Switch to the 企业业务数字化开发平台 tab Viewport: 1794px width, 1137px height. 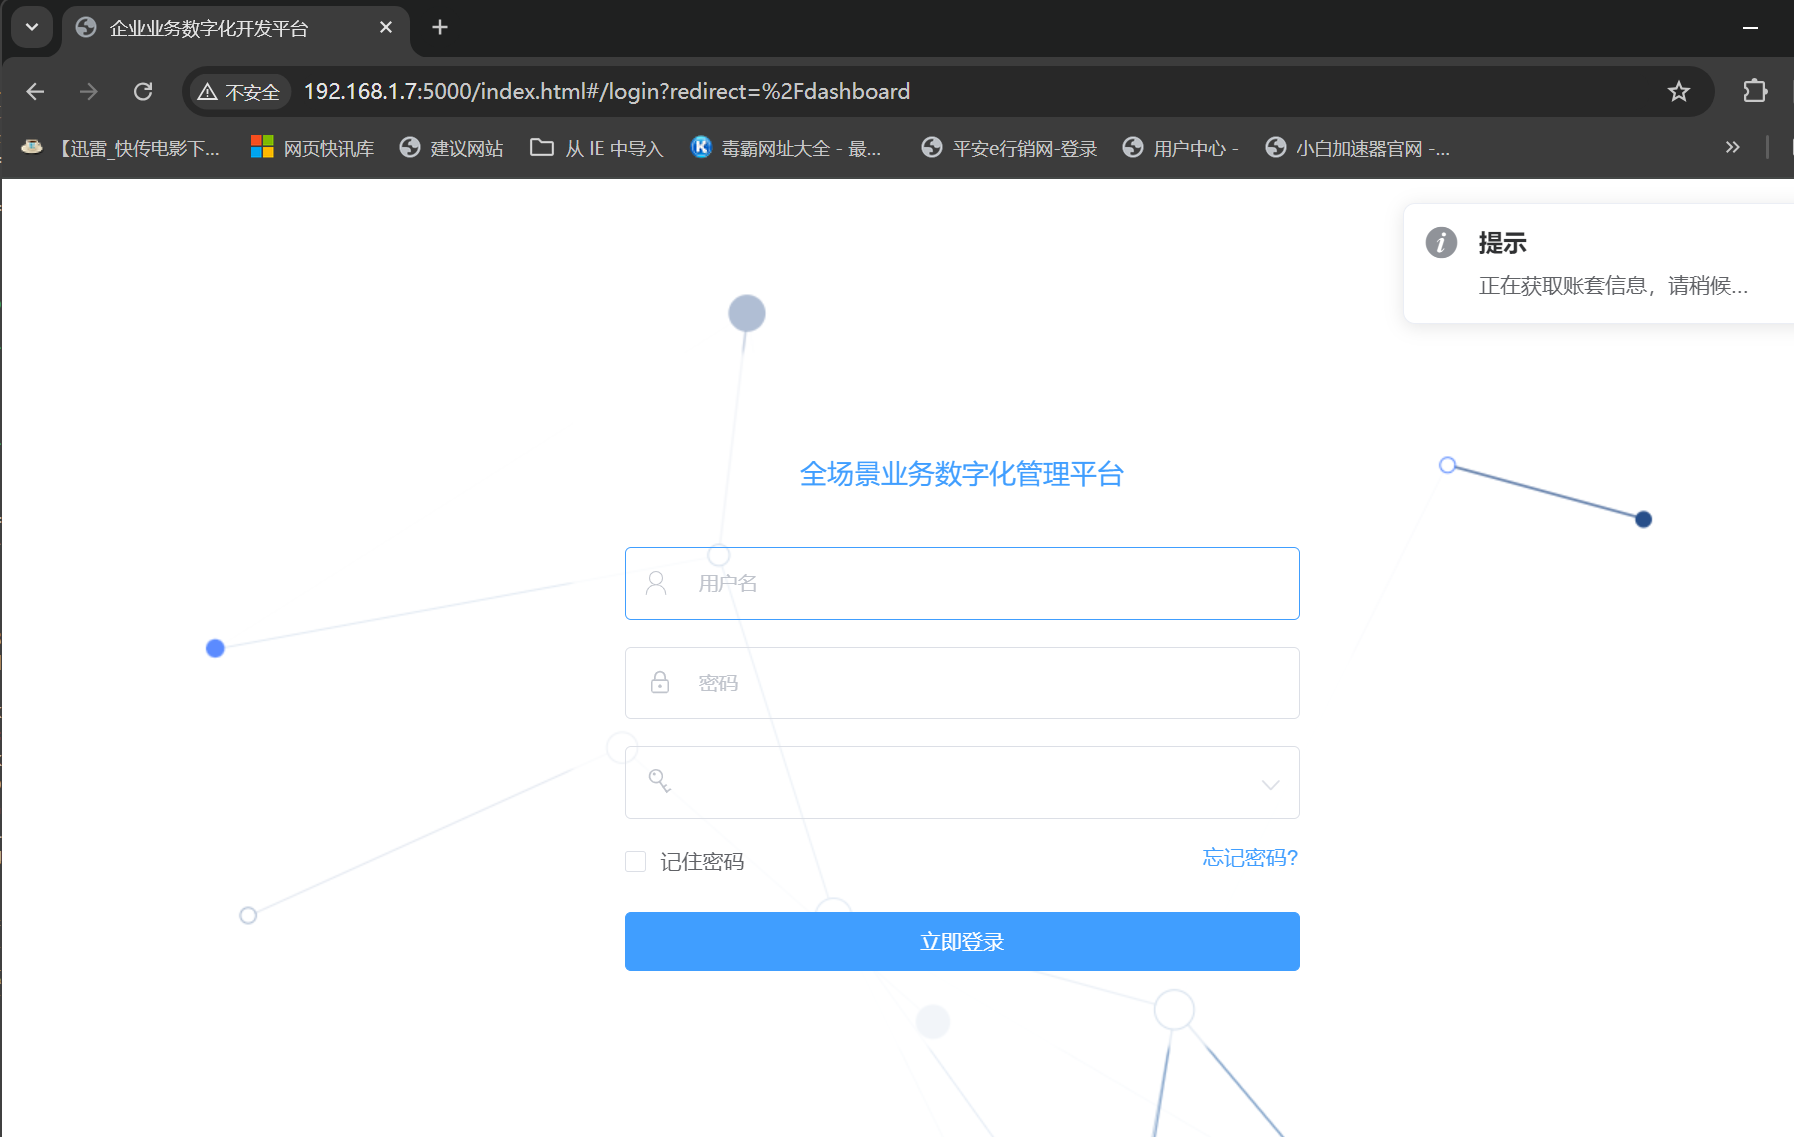pyautogui.click(x=210, y=29)
